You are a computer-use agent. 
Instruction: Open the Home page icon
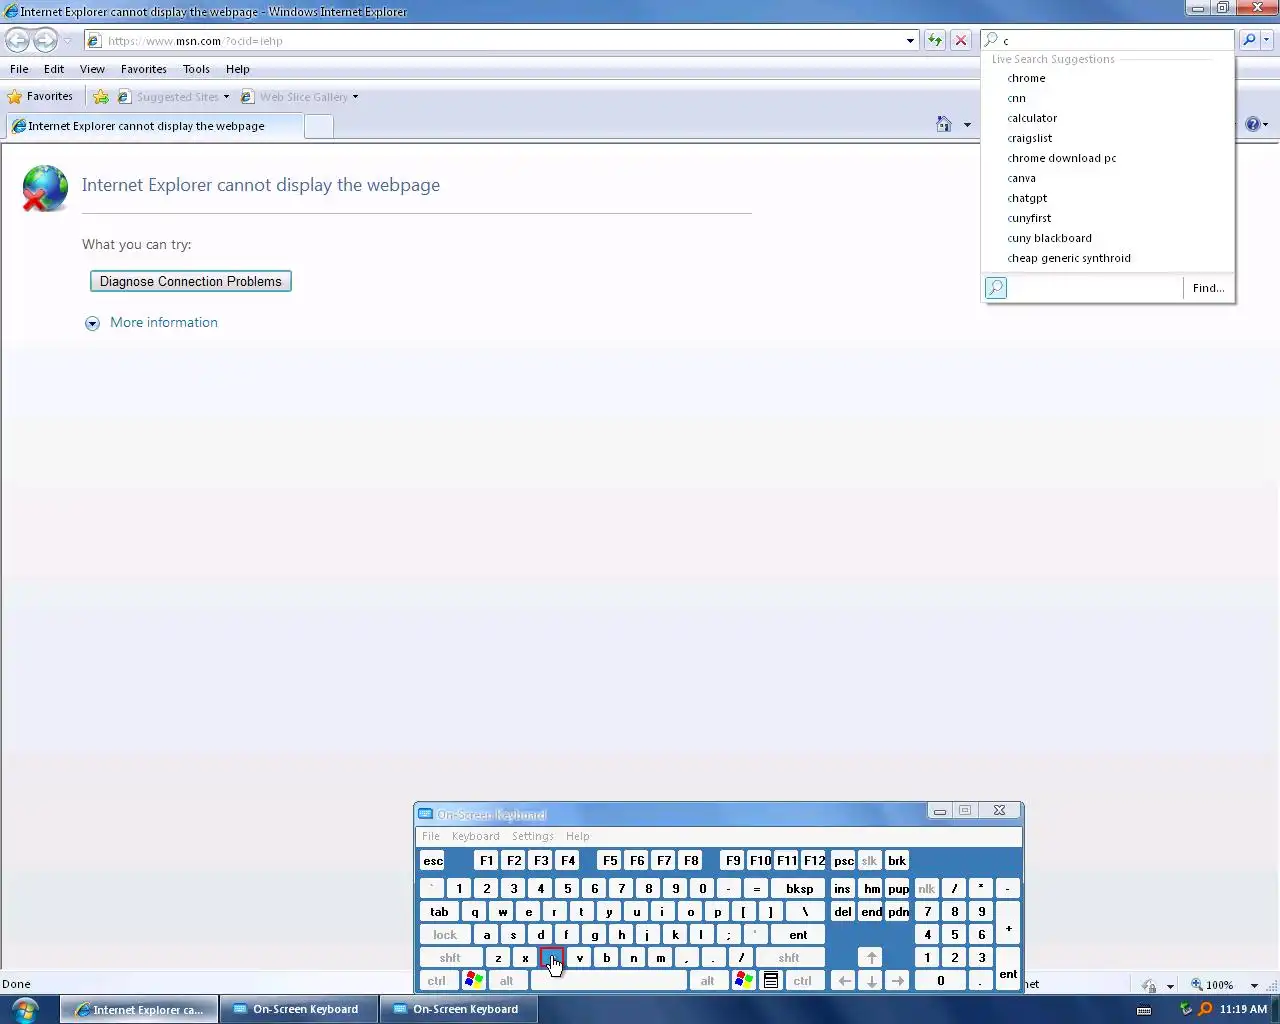pyautogui.click(x=943, y=124)
